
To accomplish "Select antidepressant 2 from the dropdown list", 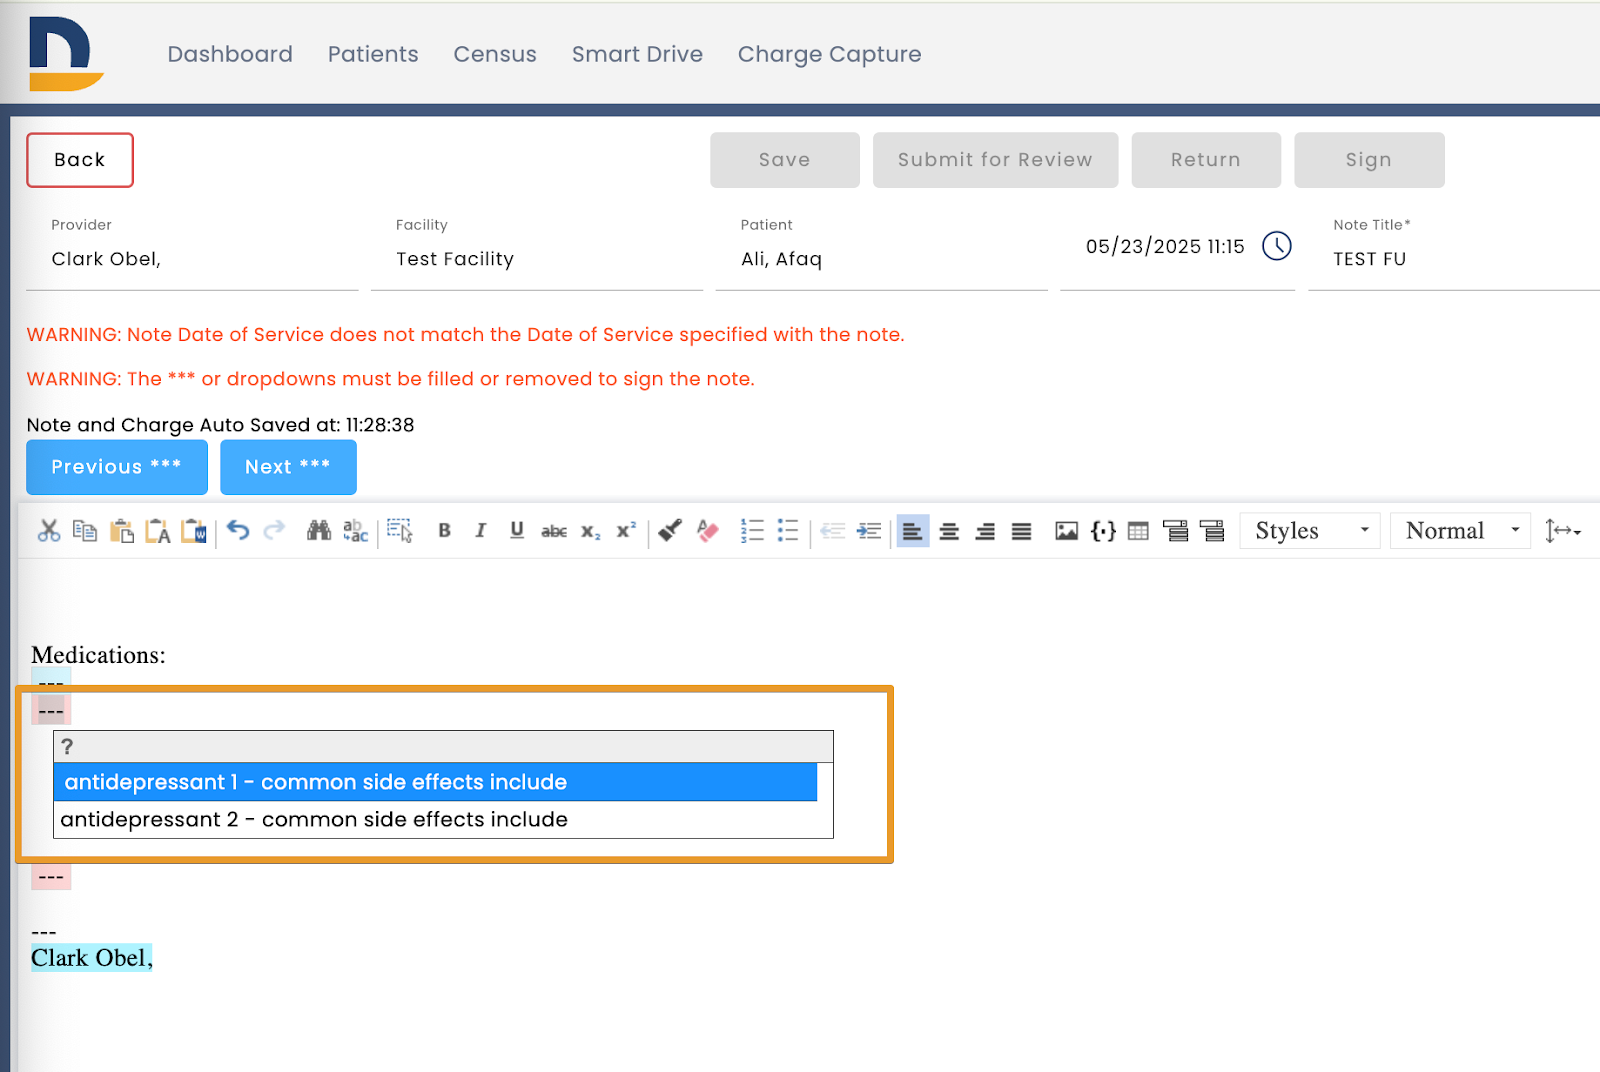I will click(314, 819).
